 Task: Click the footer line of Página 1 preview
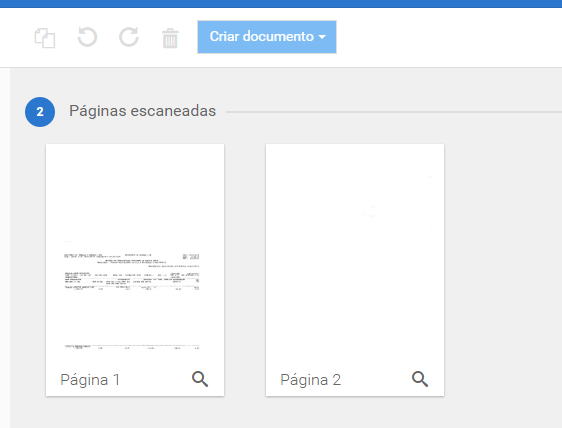tap(132, 347)
